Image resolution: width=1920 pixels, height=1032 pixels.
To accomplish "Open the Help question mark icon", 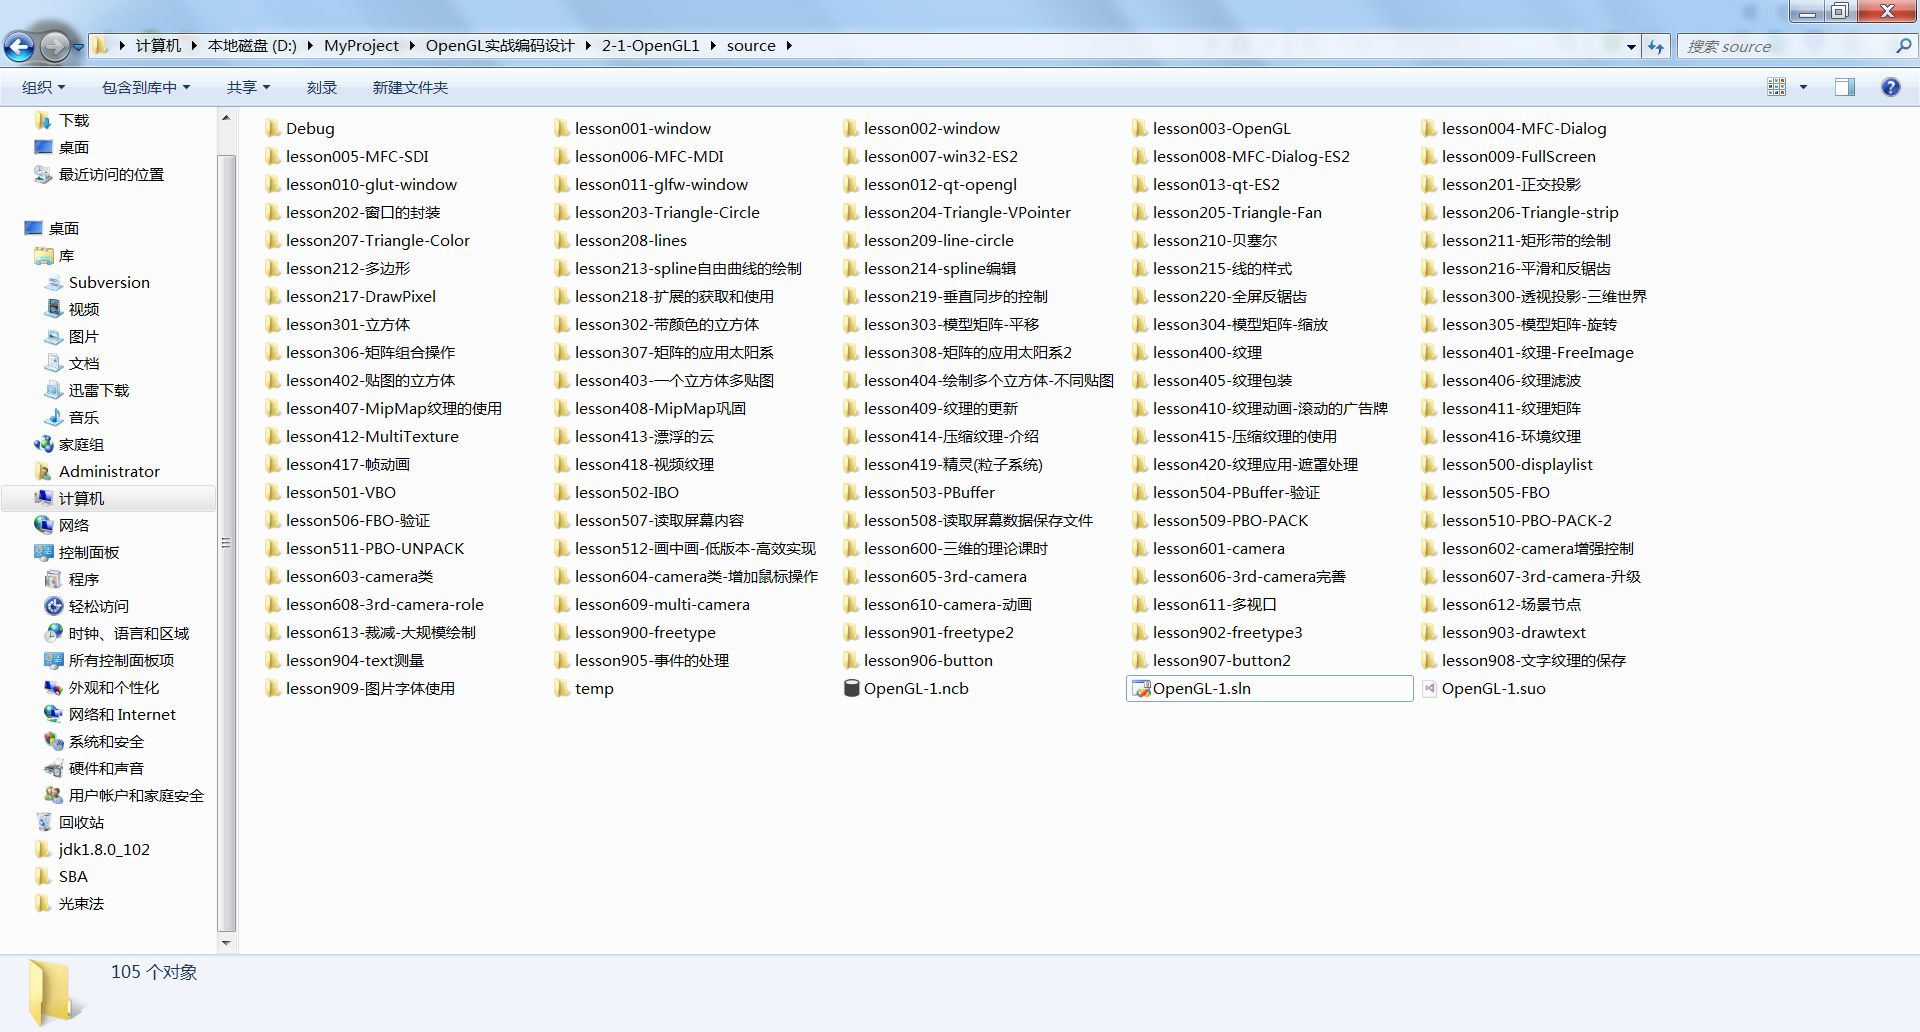I will click(x=1890, y=87).
